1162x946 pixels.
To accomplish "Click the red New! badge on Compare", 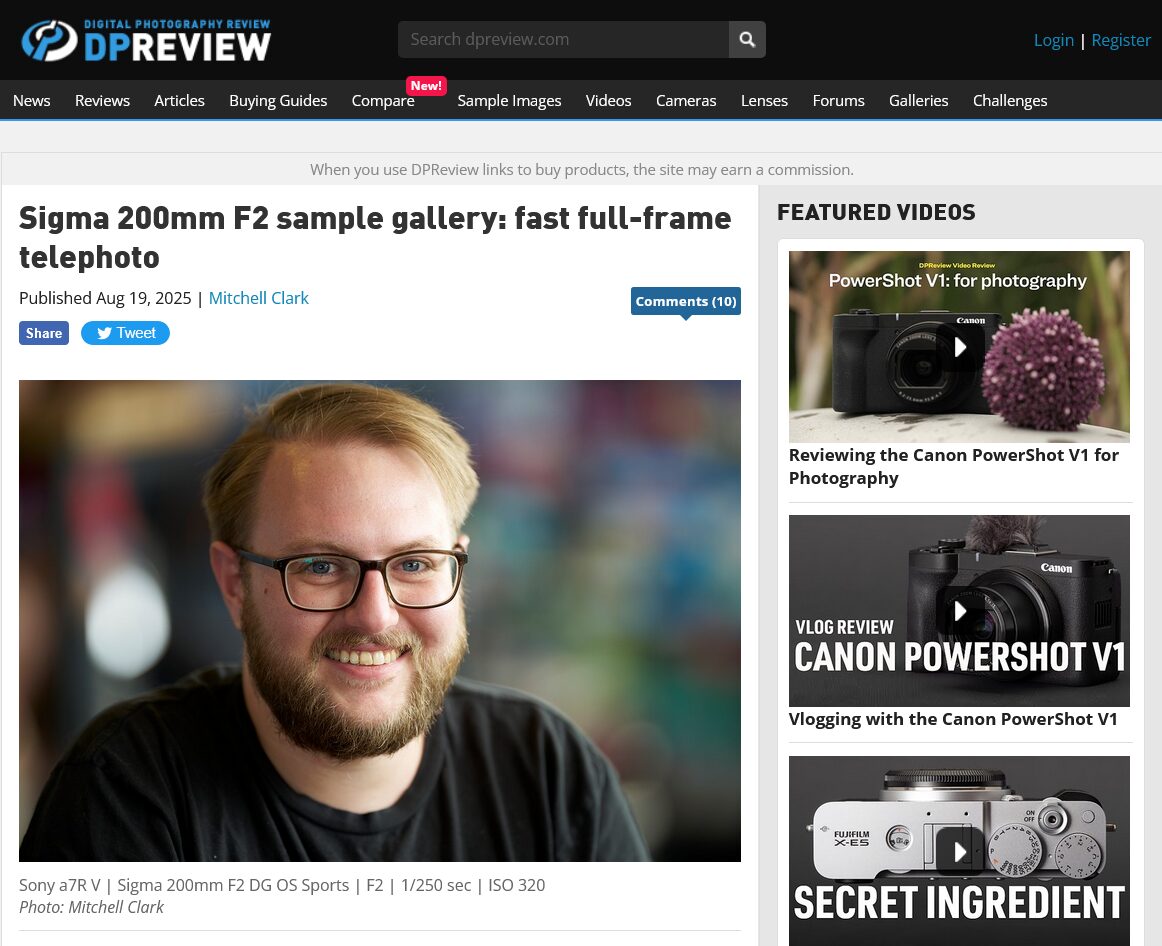I will tap(426, 86).
